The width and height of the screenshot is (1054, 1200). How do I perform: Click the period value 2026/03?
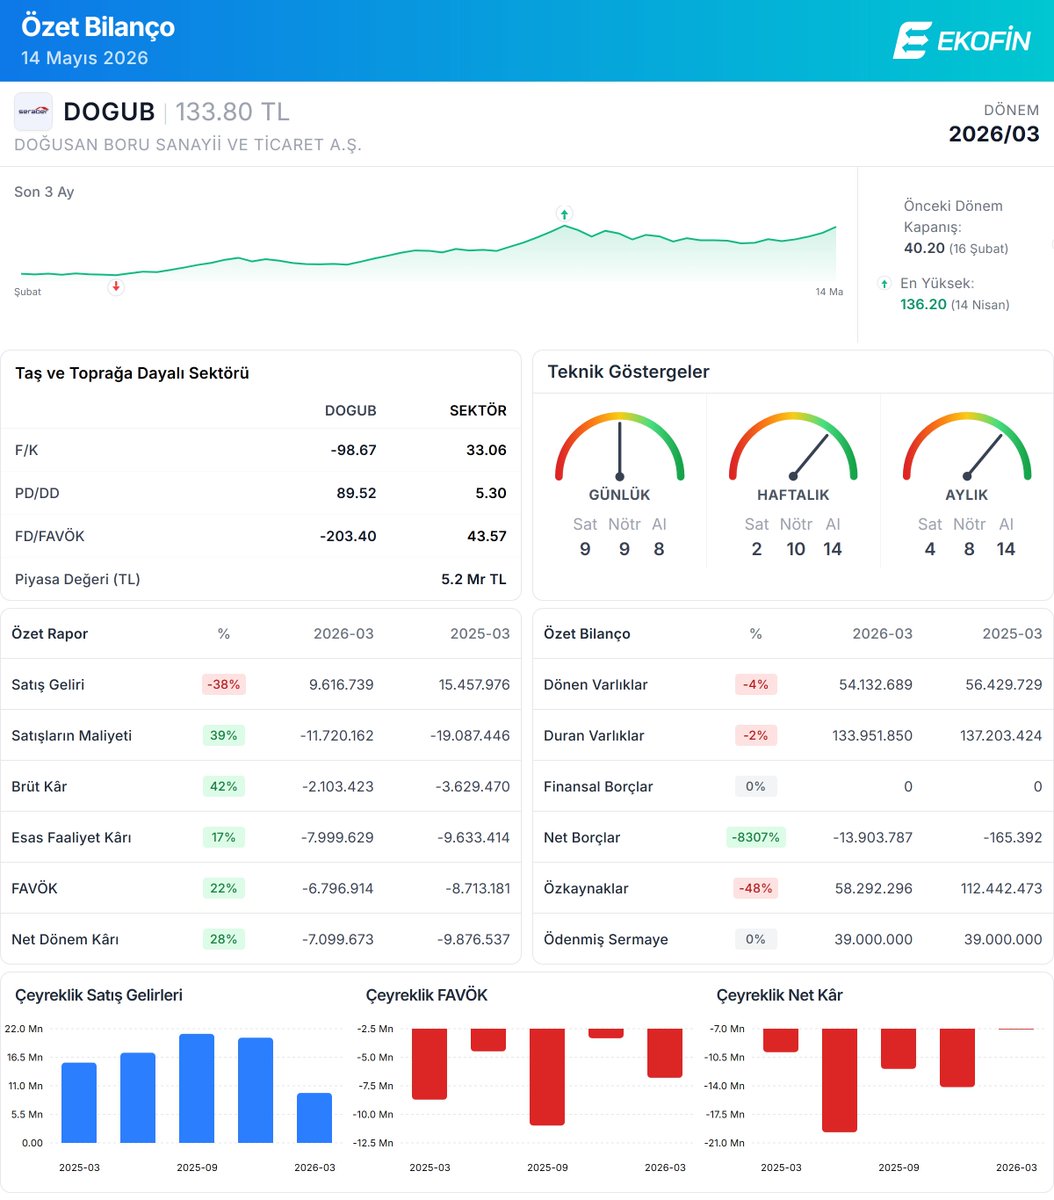(994, 134)
